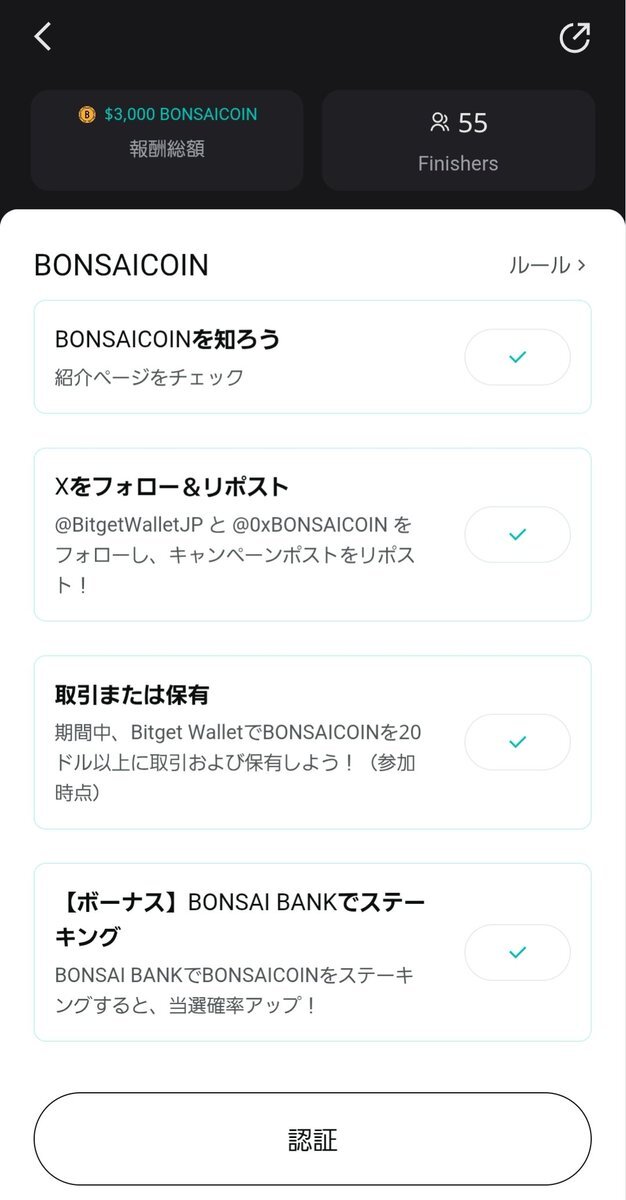Viewport: 626px width, 1200px height.
Task: Tap checkmark for BONSAI BANK staking bonus
Action: pos(517,952)
